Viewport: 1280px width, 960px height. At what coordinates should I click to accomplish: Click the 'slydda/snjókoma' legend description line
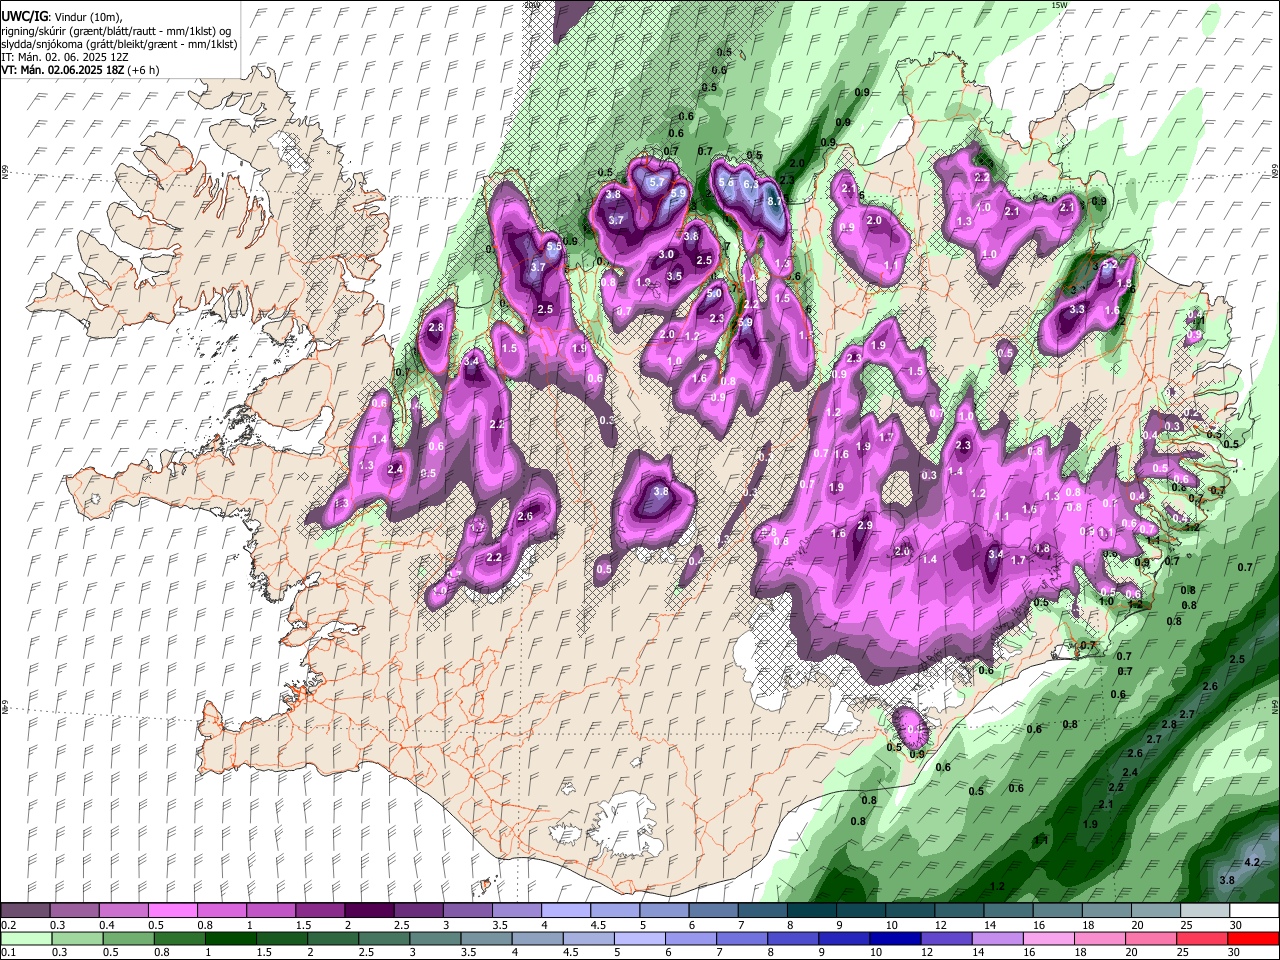[x=119, y=44]
